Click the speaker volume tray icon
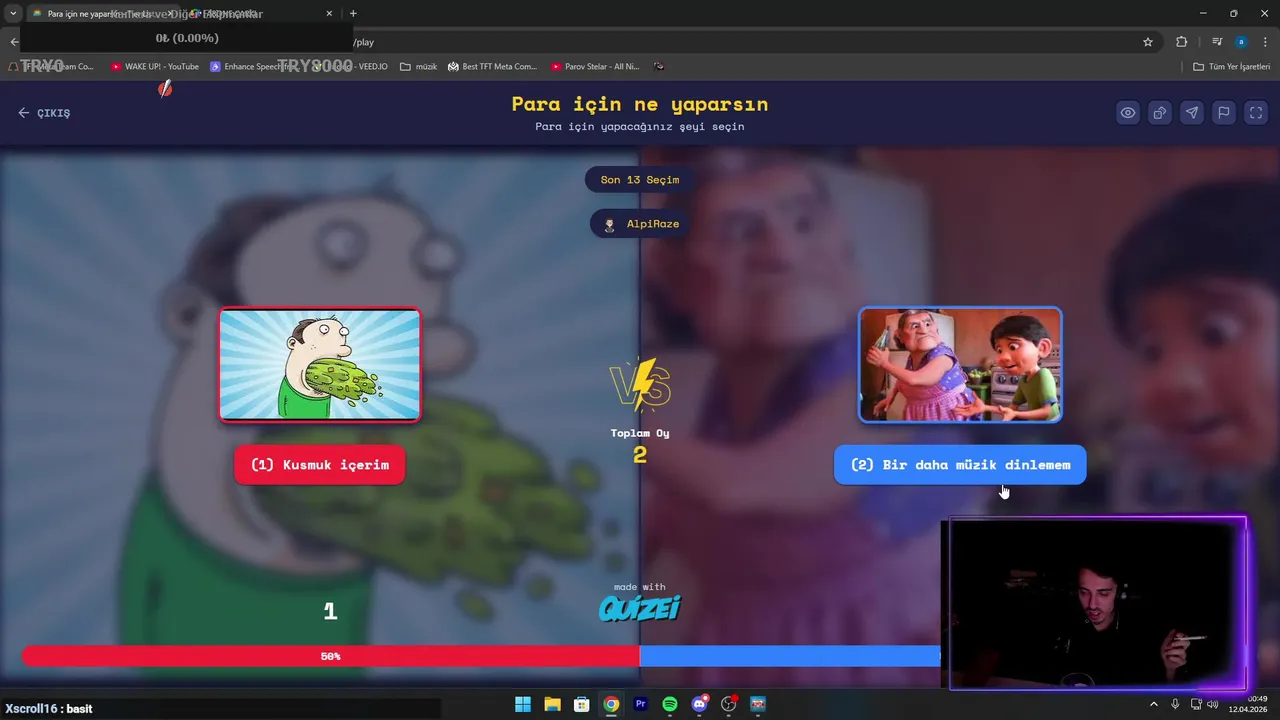This screenshot has height=720, width=1280. pos(1213,704)
